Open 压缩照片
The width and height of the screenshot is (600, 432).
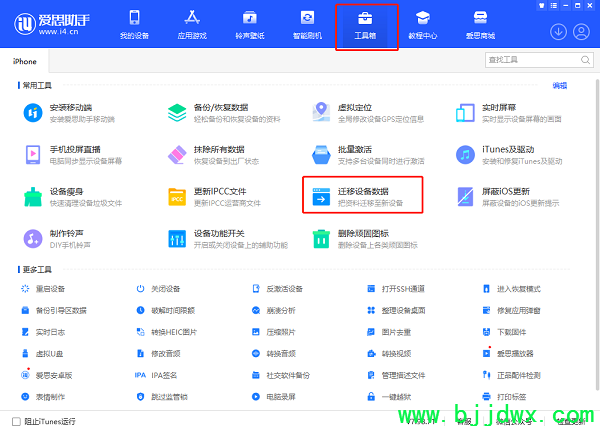click(x=274, y=332)
